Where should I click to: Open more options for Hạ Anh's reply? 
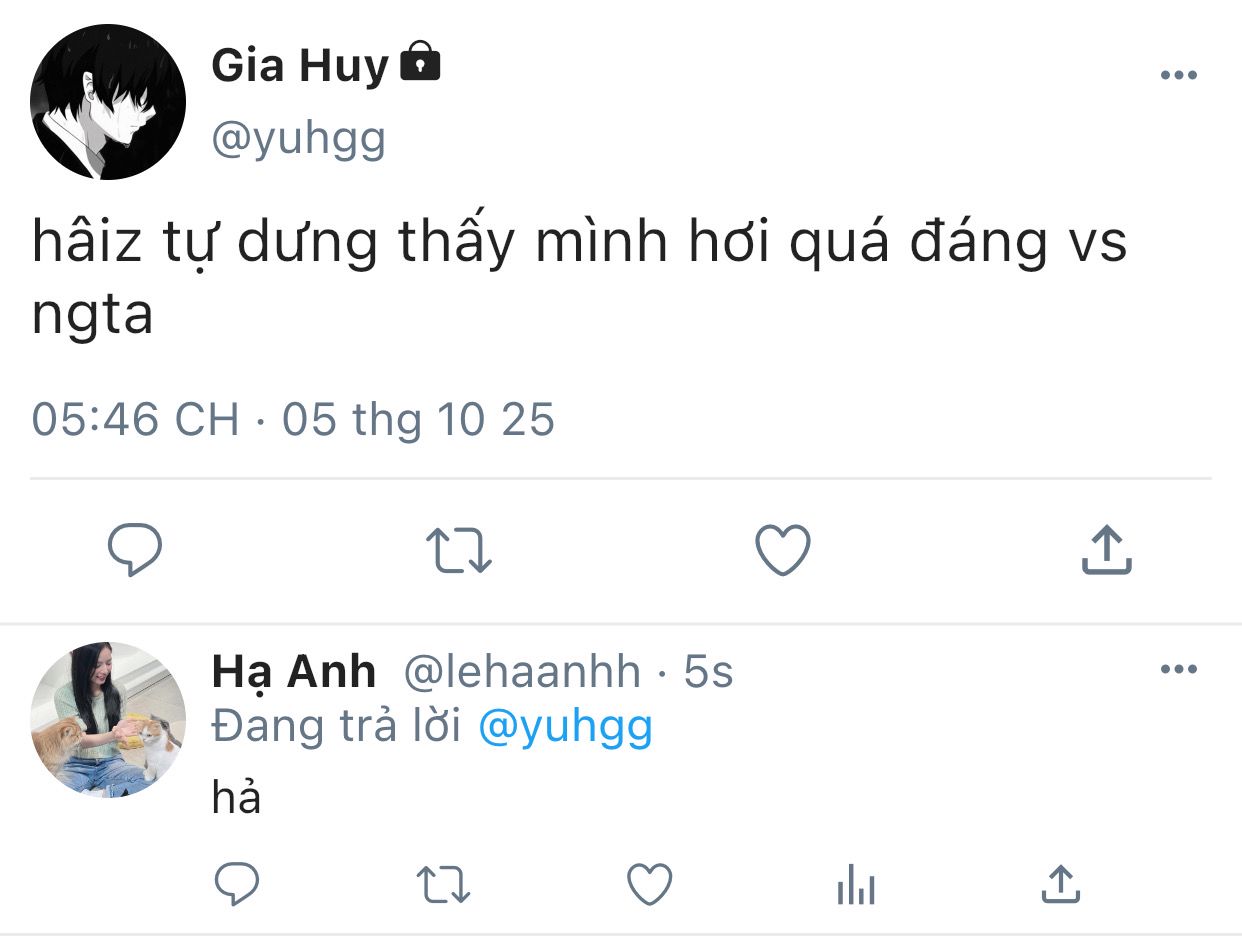point(1178,670)
